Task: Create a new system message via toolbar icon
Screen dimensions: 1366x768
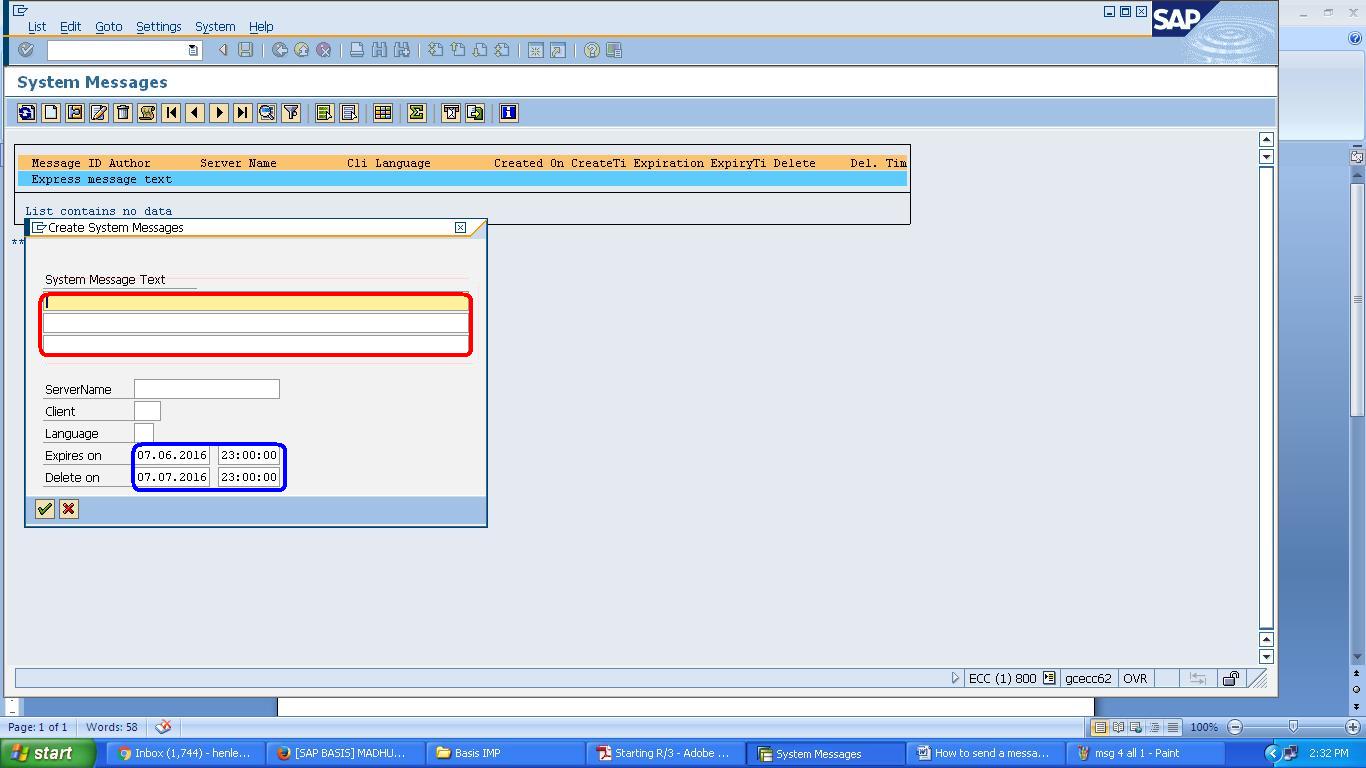Action: pyautogui.click(x=51, y=112)
